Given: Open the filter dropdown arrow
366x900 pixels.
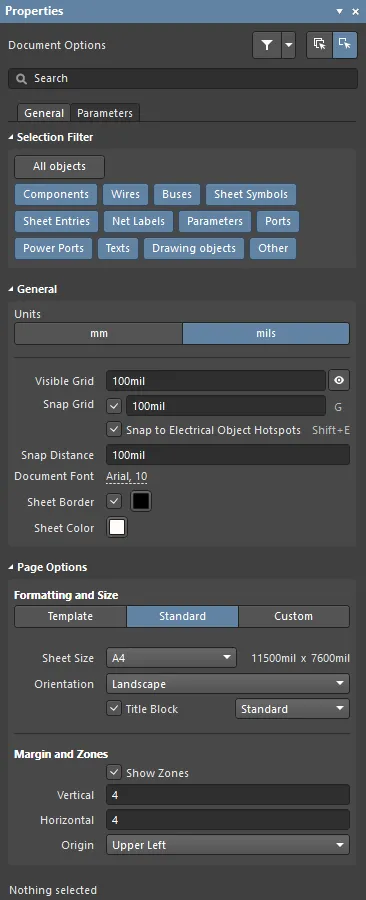Looking at the screenshot, I should [289, 45].
